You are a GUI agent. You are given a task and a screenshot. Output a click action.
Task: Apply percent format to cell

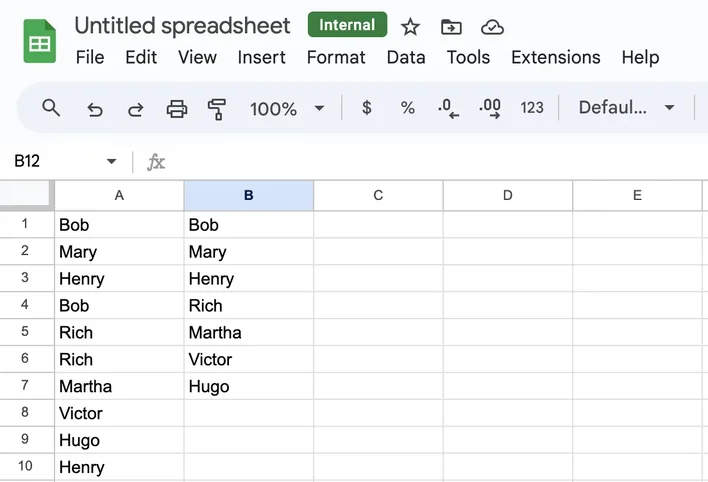407,108
